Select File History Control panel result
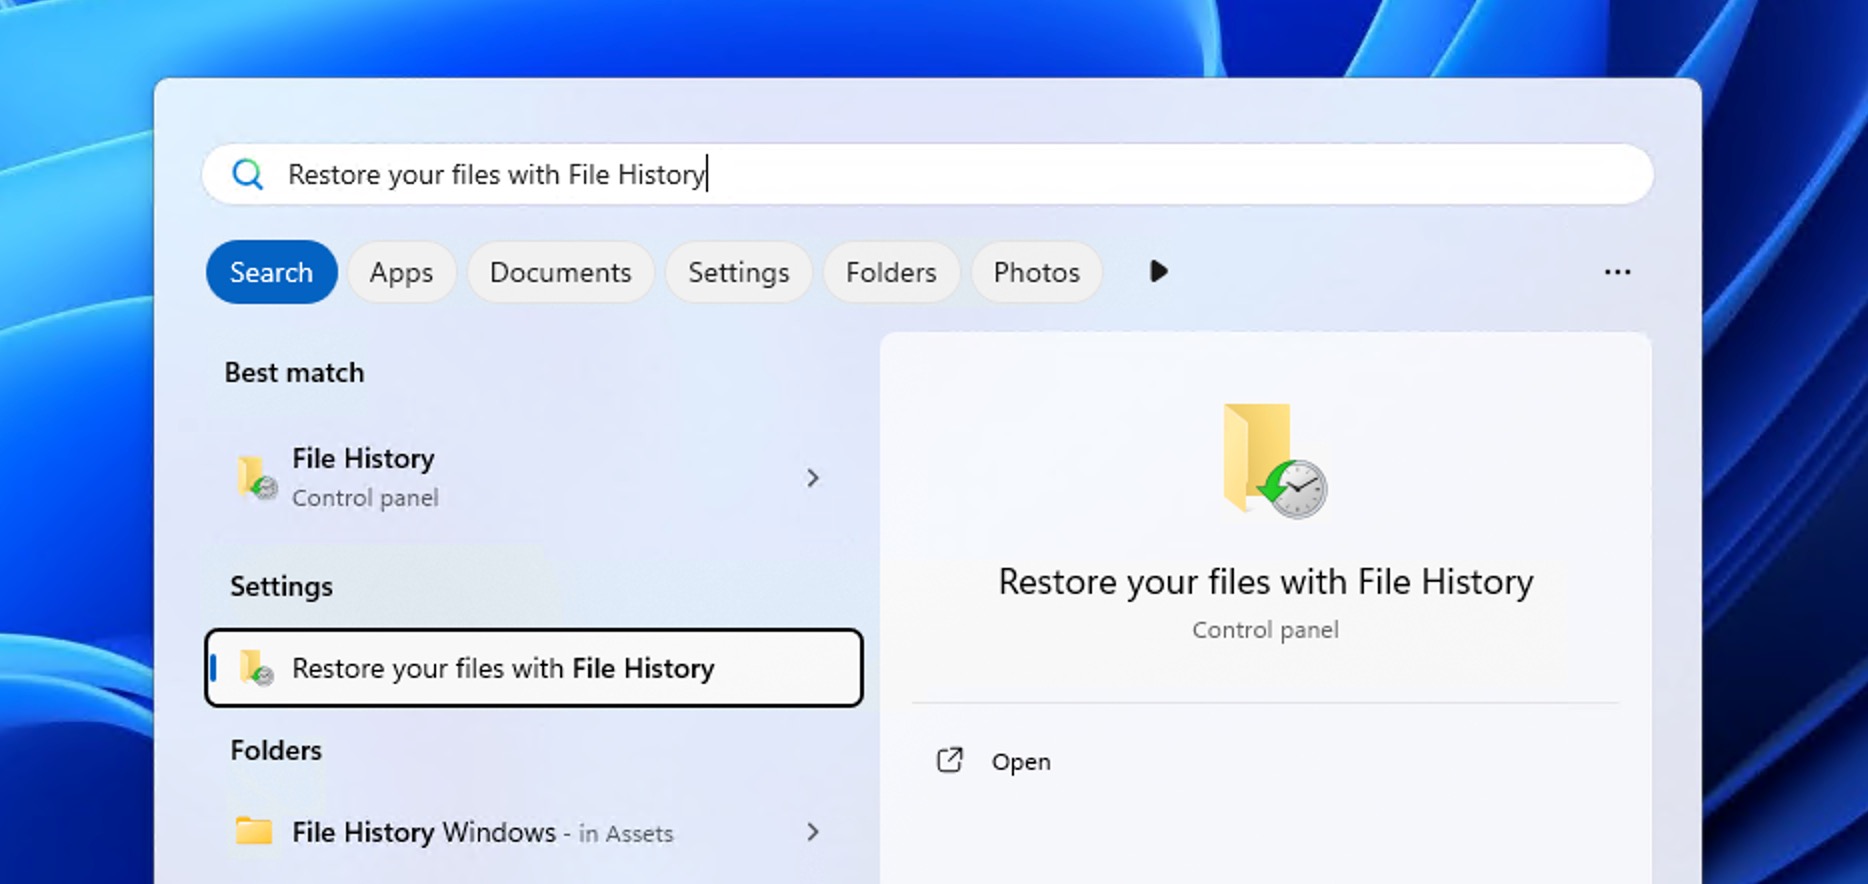The width and height of the screenshot is (1868, 884). pyautogui.click(x=500, y=477)
